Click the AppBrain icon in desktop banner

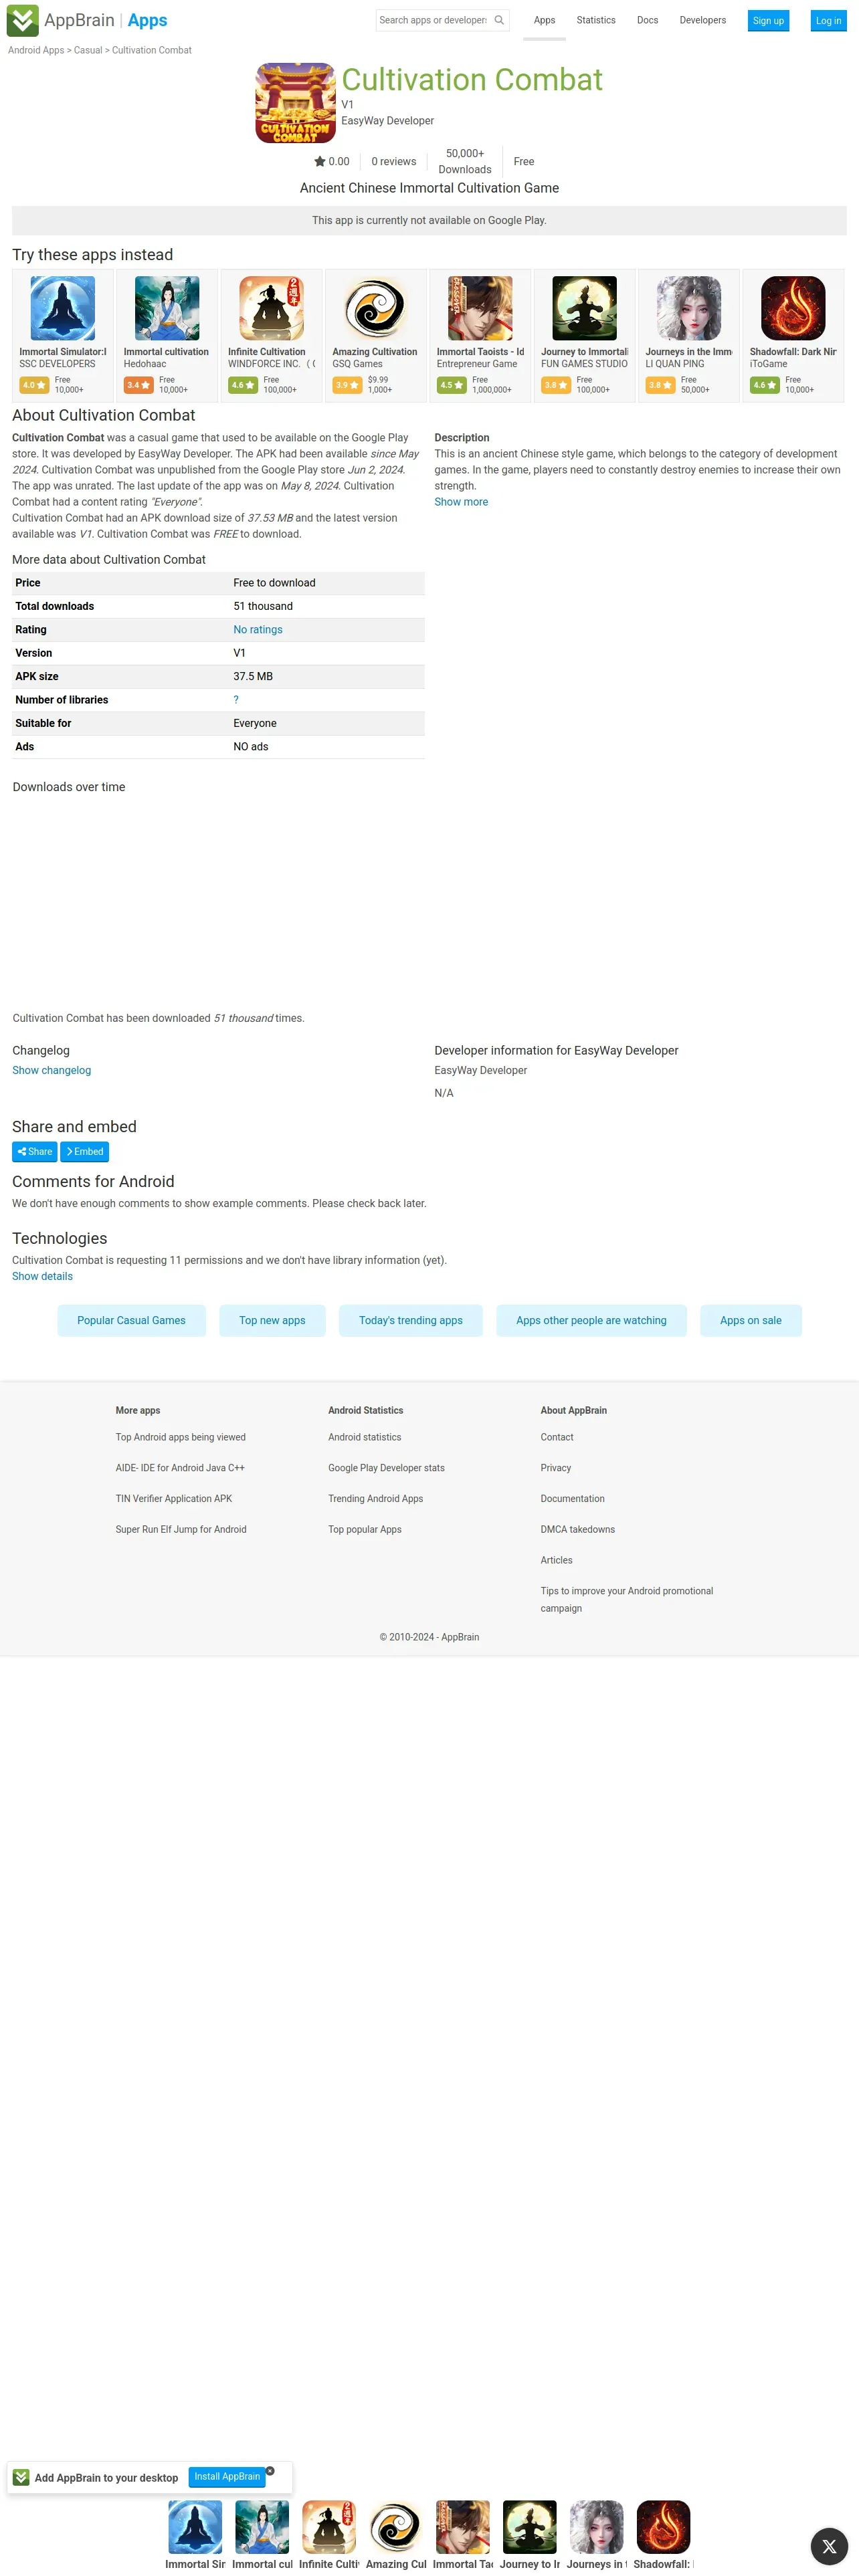pos(21,2477)
